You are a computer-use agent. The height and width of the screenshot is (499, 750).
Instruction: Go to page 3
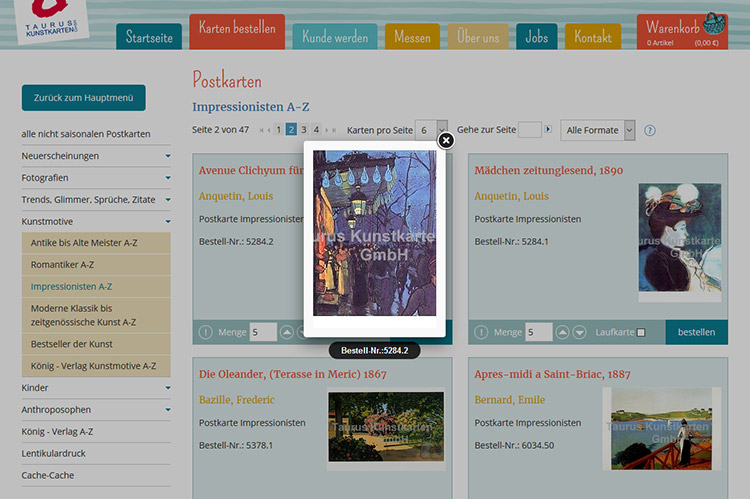click(x=304, y=130)
